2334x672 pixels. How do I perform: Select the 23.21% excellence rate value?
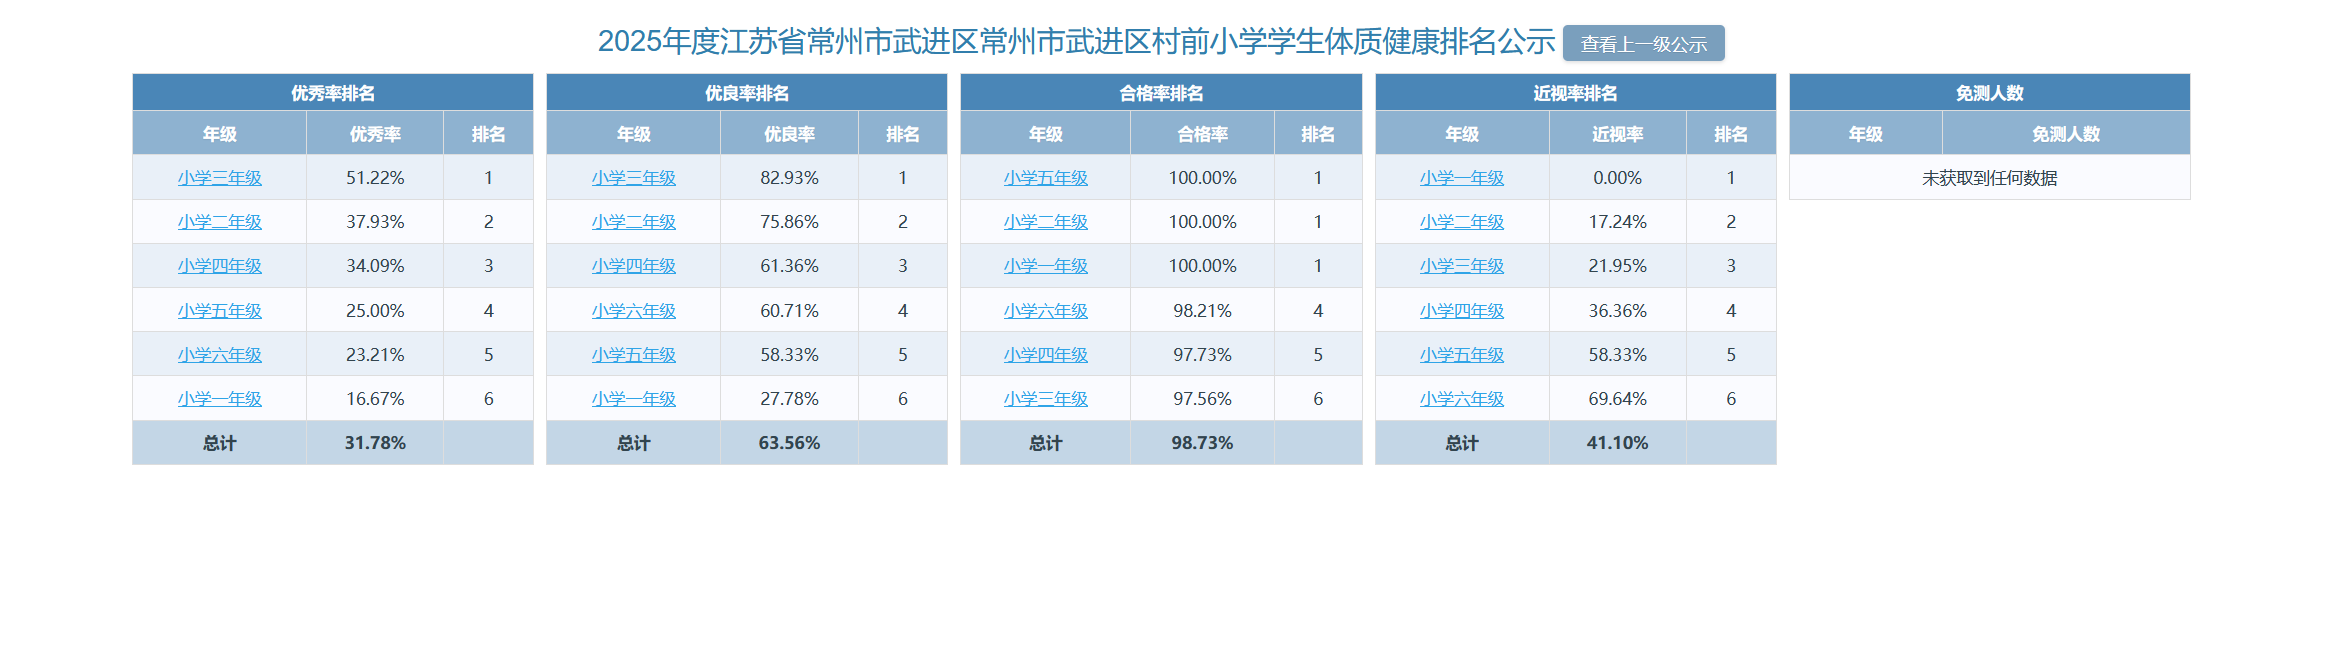[375, 355]
